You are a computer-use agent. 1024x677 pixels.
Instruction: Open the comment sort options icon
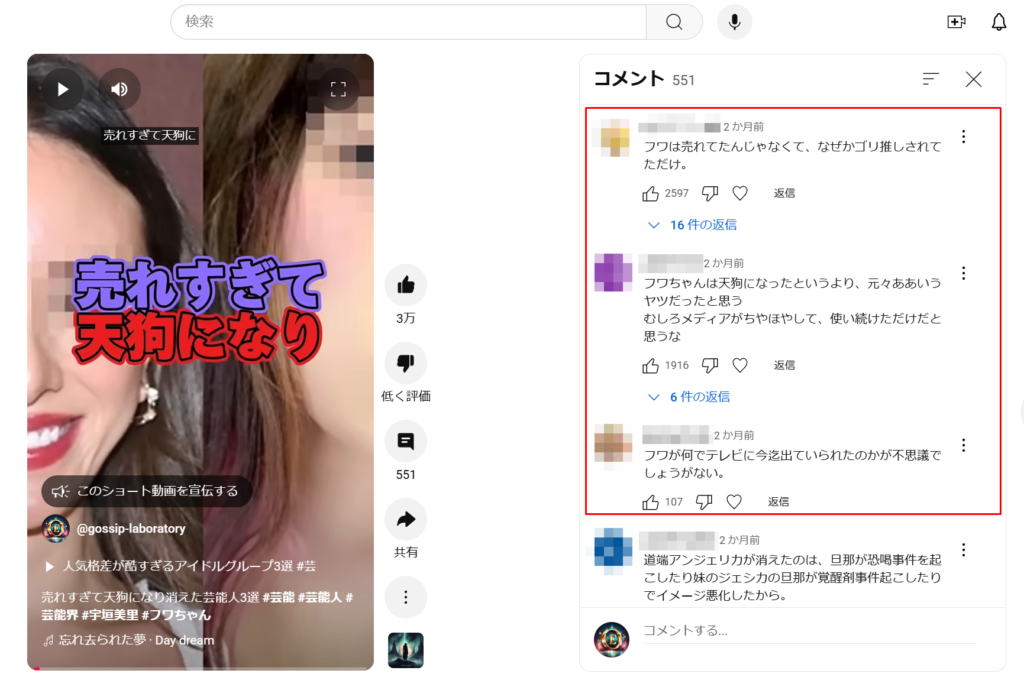931,79
